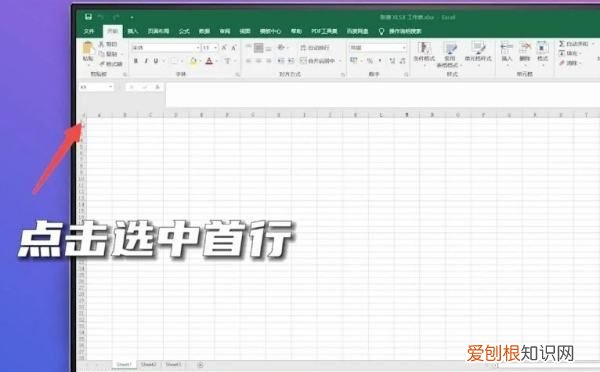Viewport: 600px width, 372px height.
Task: Click Merge & Center (合并后居中)
Action: (318, 61)
